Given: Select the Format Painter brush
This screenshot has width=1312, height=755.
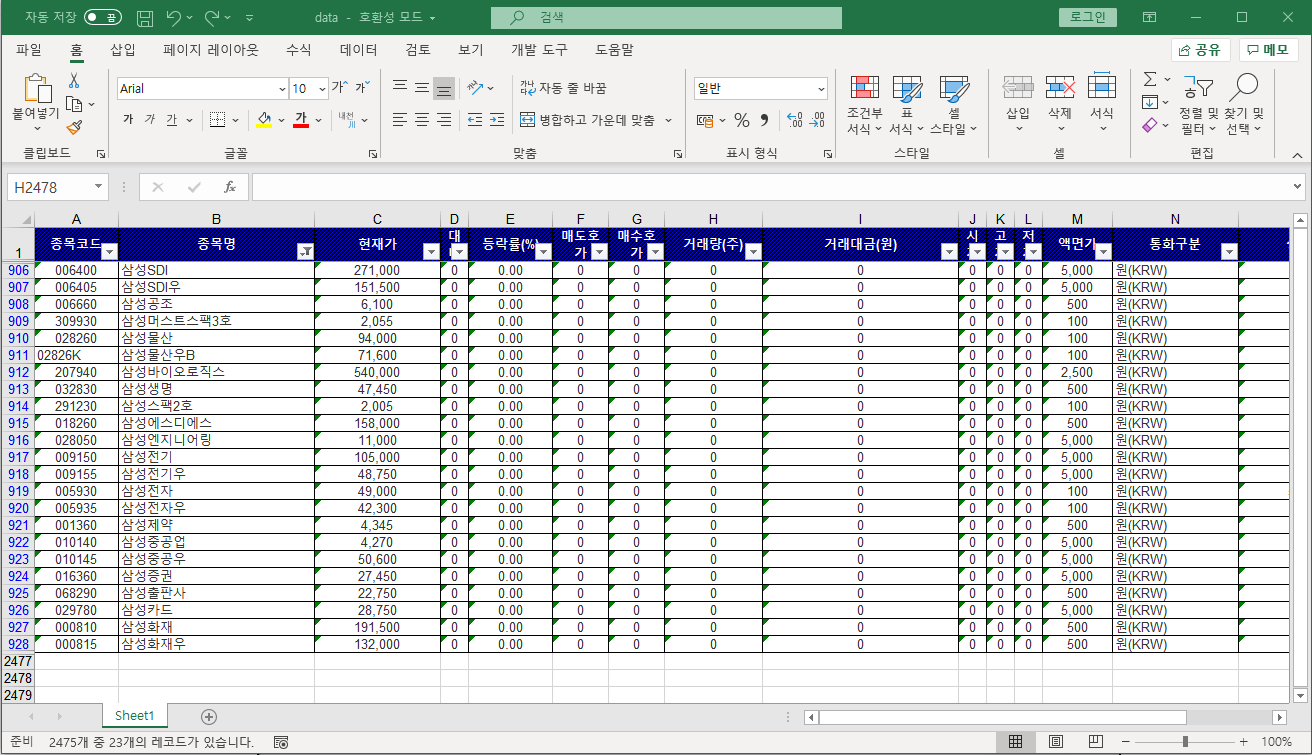Looking at the screenshot, I should [x=74, y=127].
